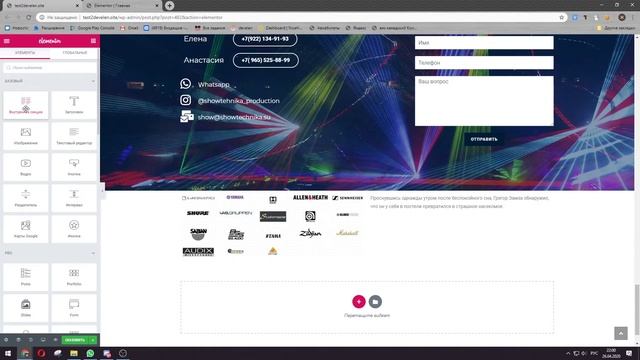Click the Zildjian brand logo
Screen dimensions: 640x360
coord(310,233)
